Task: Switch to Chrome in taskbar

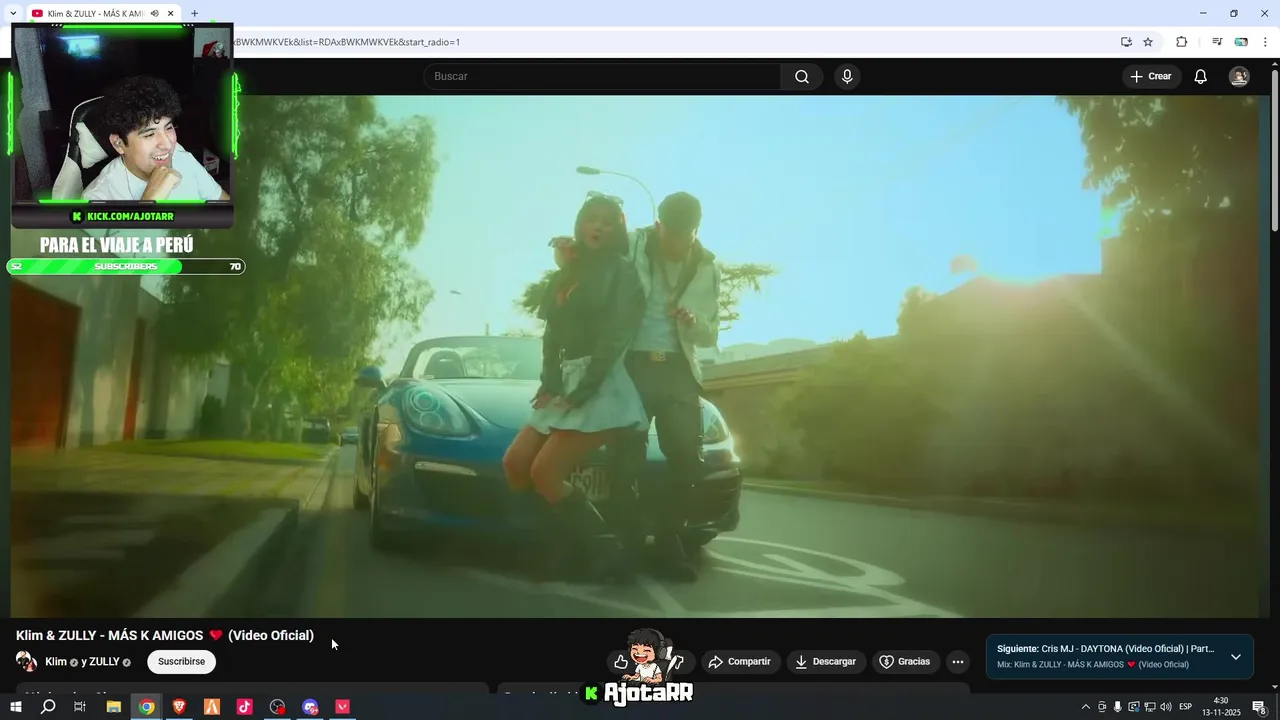Action: tap(147, 707)
